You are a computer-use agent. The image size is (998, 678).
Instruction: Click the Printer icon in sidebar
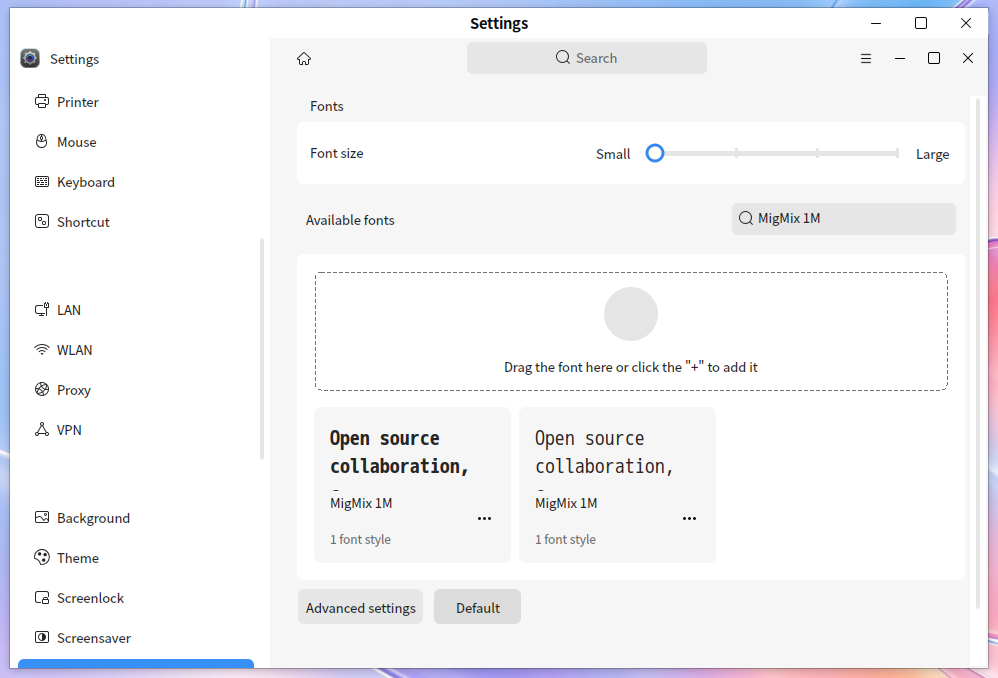tap(42, 101)
